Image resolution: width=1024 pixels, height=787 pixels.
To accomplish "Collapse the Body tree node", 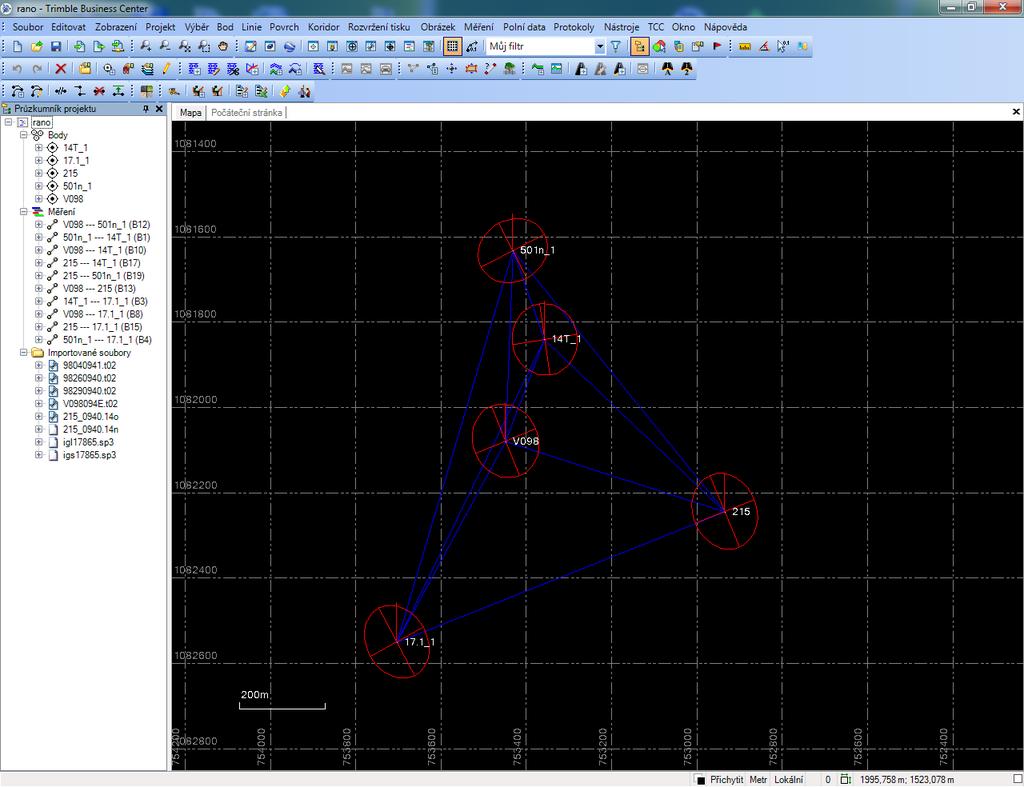I will [x=23, y=135].
